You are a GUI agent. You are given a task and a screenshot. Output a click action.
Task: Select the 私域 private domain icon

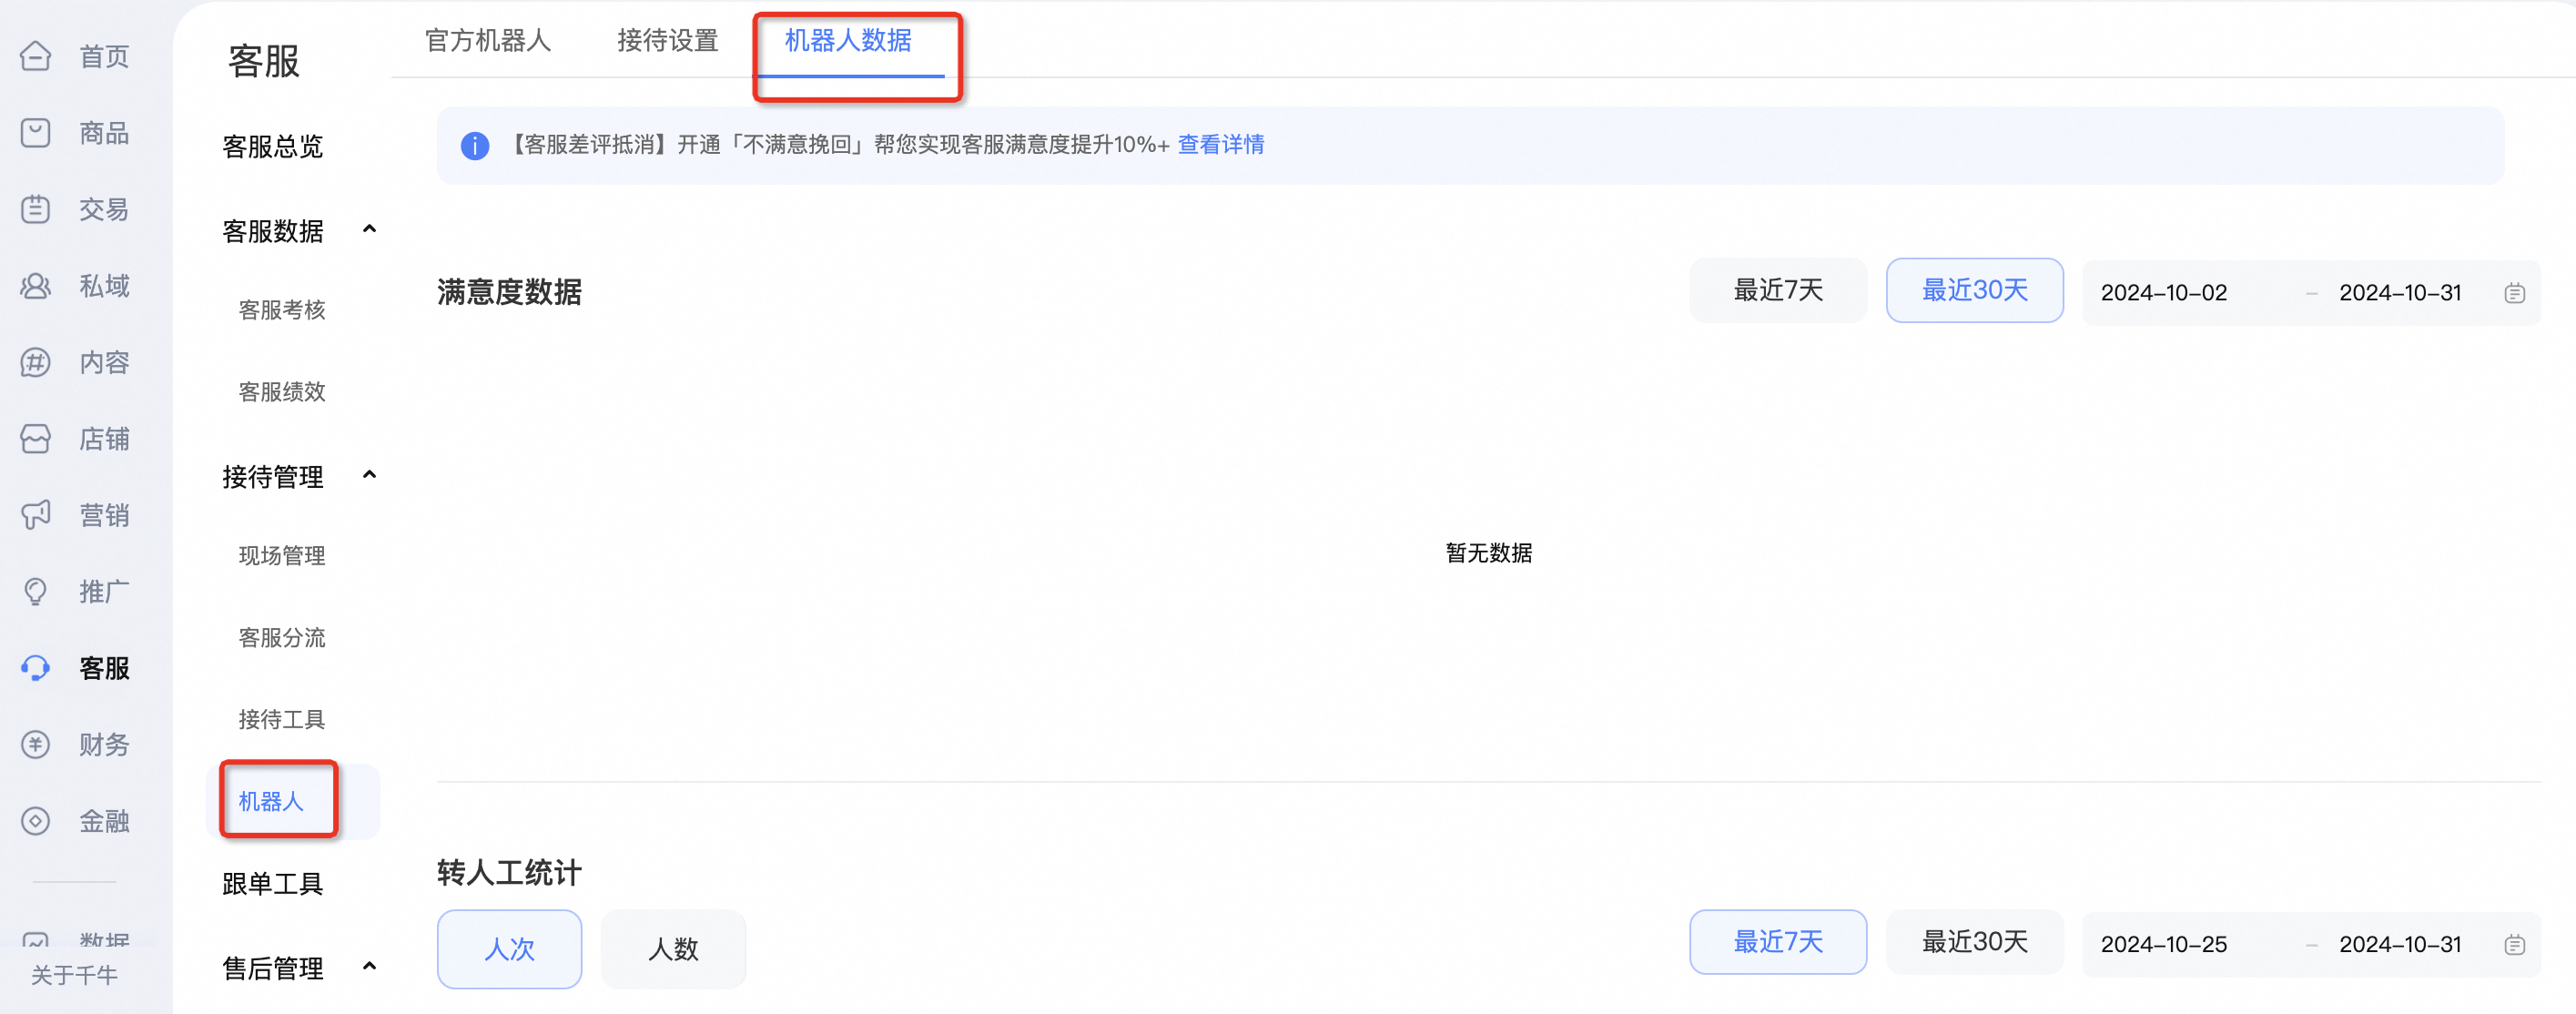(35, 286)
